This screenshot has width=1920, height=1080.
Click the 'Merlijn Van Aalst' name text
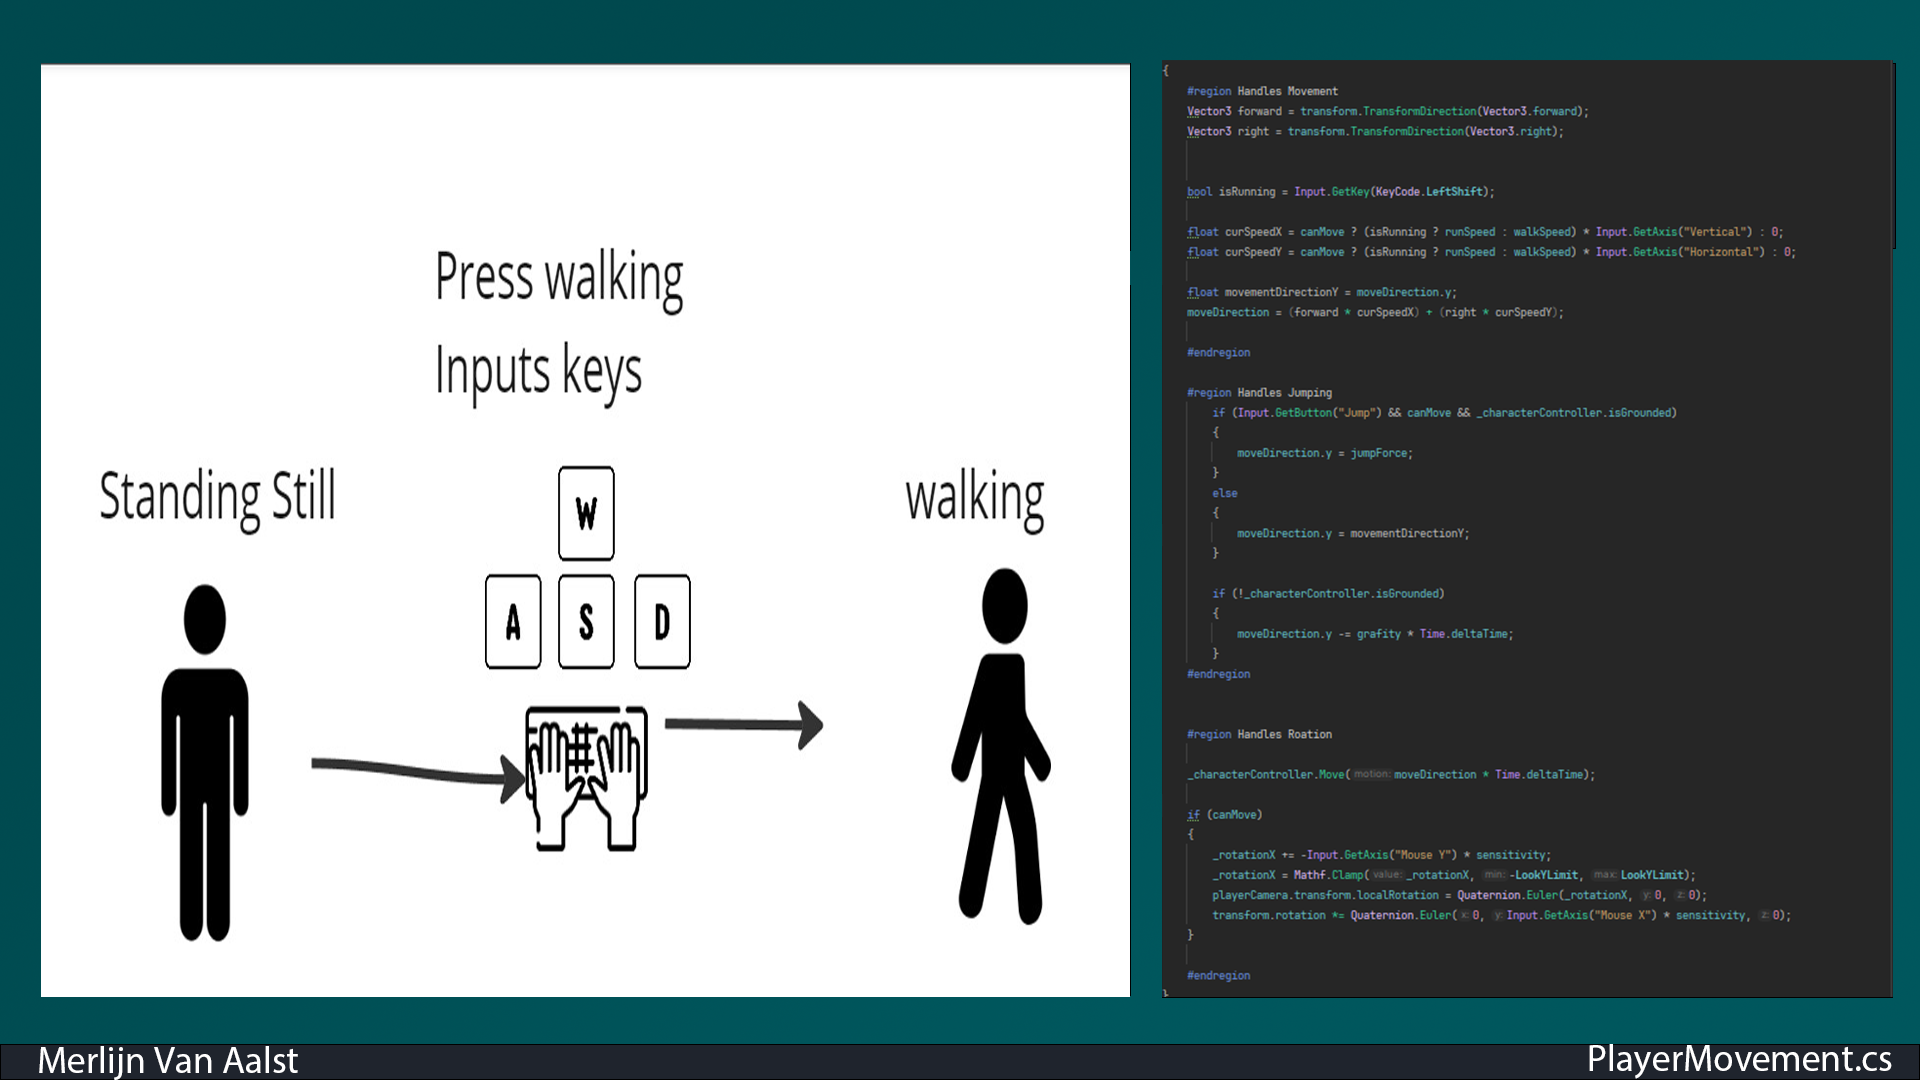[167, 1061]
